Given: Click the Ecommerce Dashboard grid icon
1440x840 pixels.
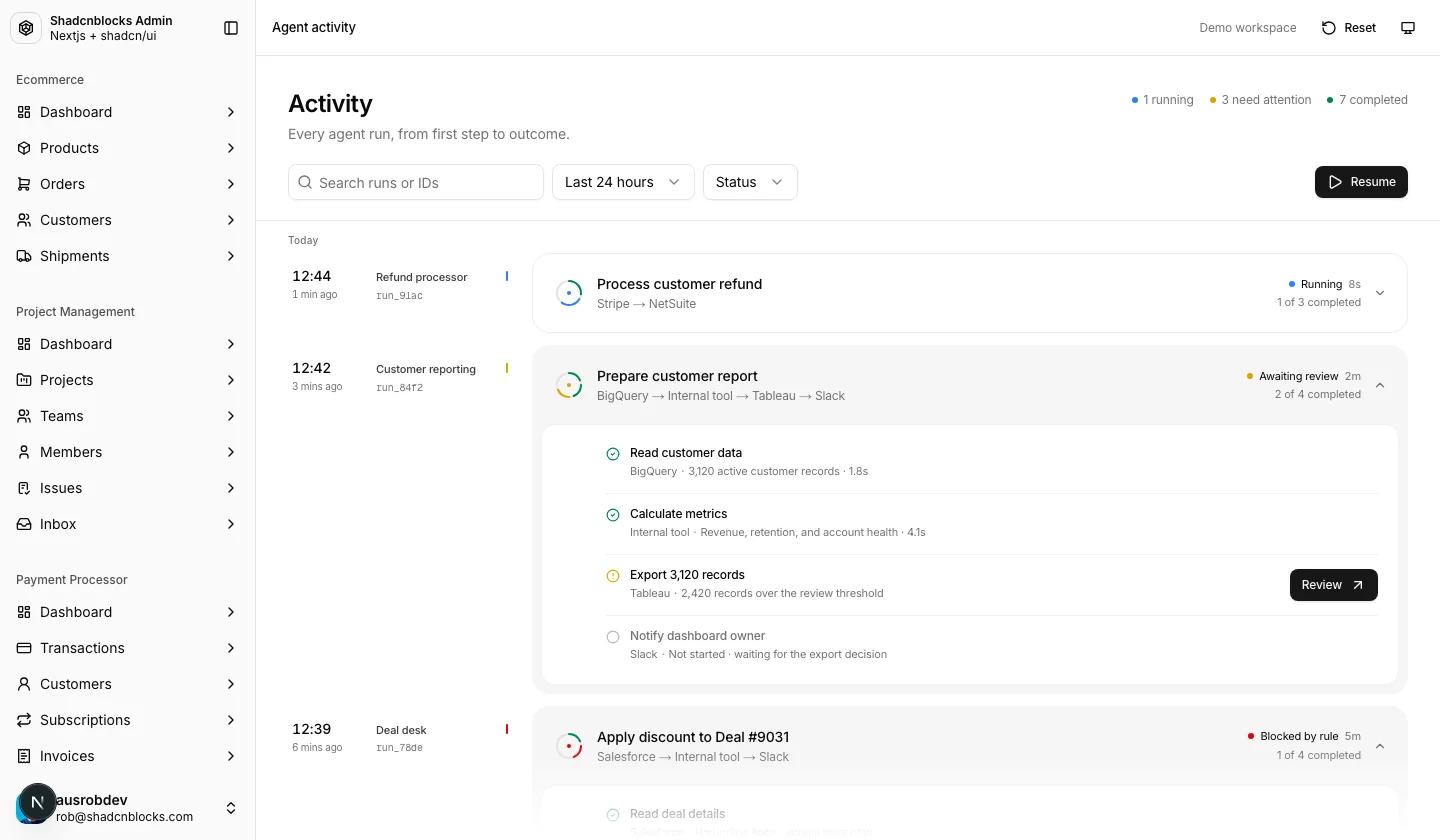Looking at the screenshot, I should pos(24,112).
